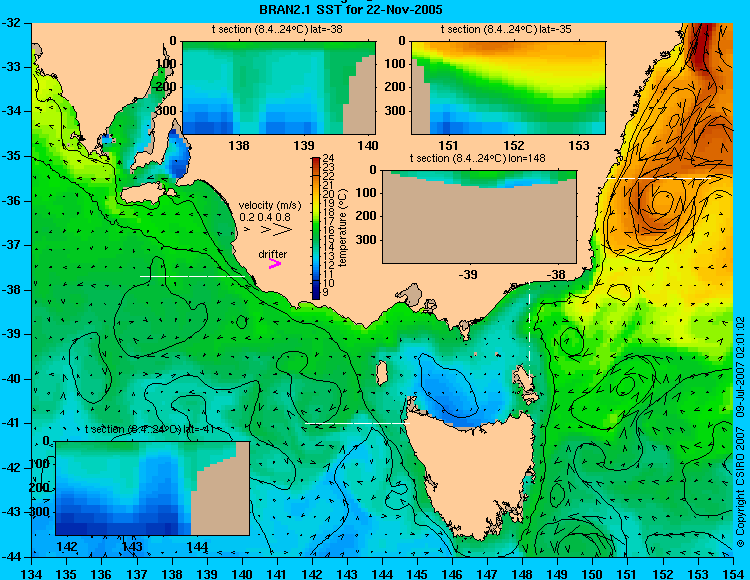Viewport: 750px width, 580px height.
Task: Click the magenta drifter arrow marker
Action: click(x=275, y=263)
